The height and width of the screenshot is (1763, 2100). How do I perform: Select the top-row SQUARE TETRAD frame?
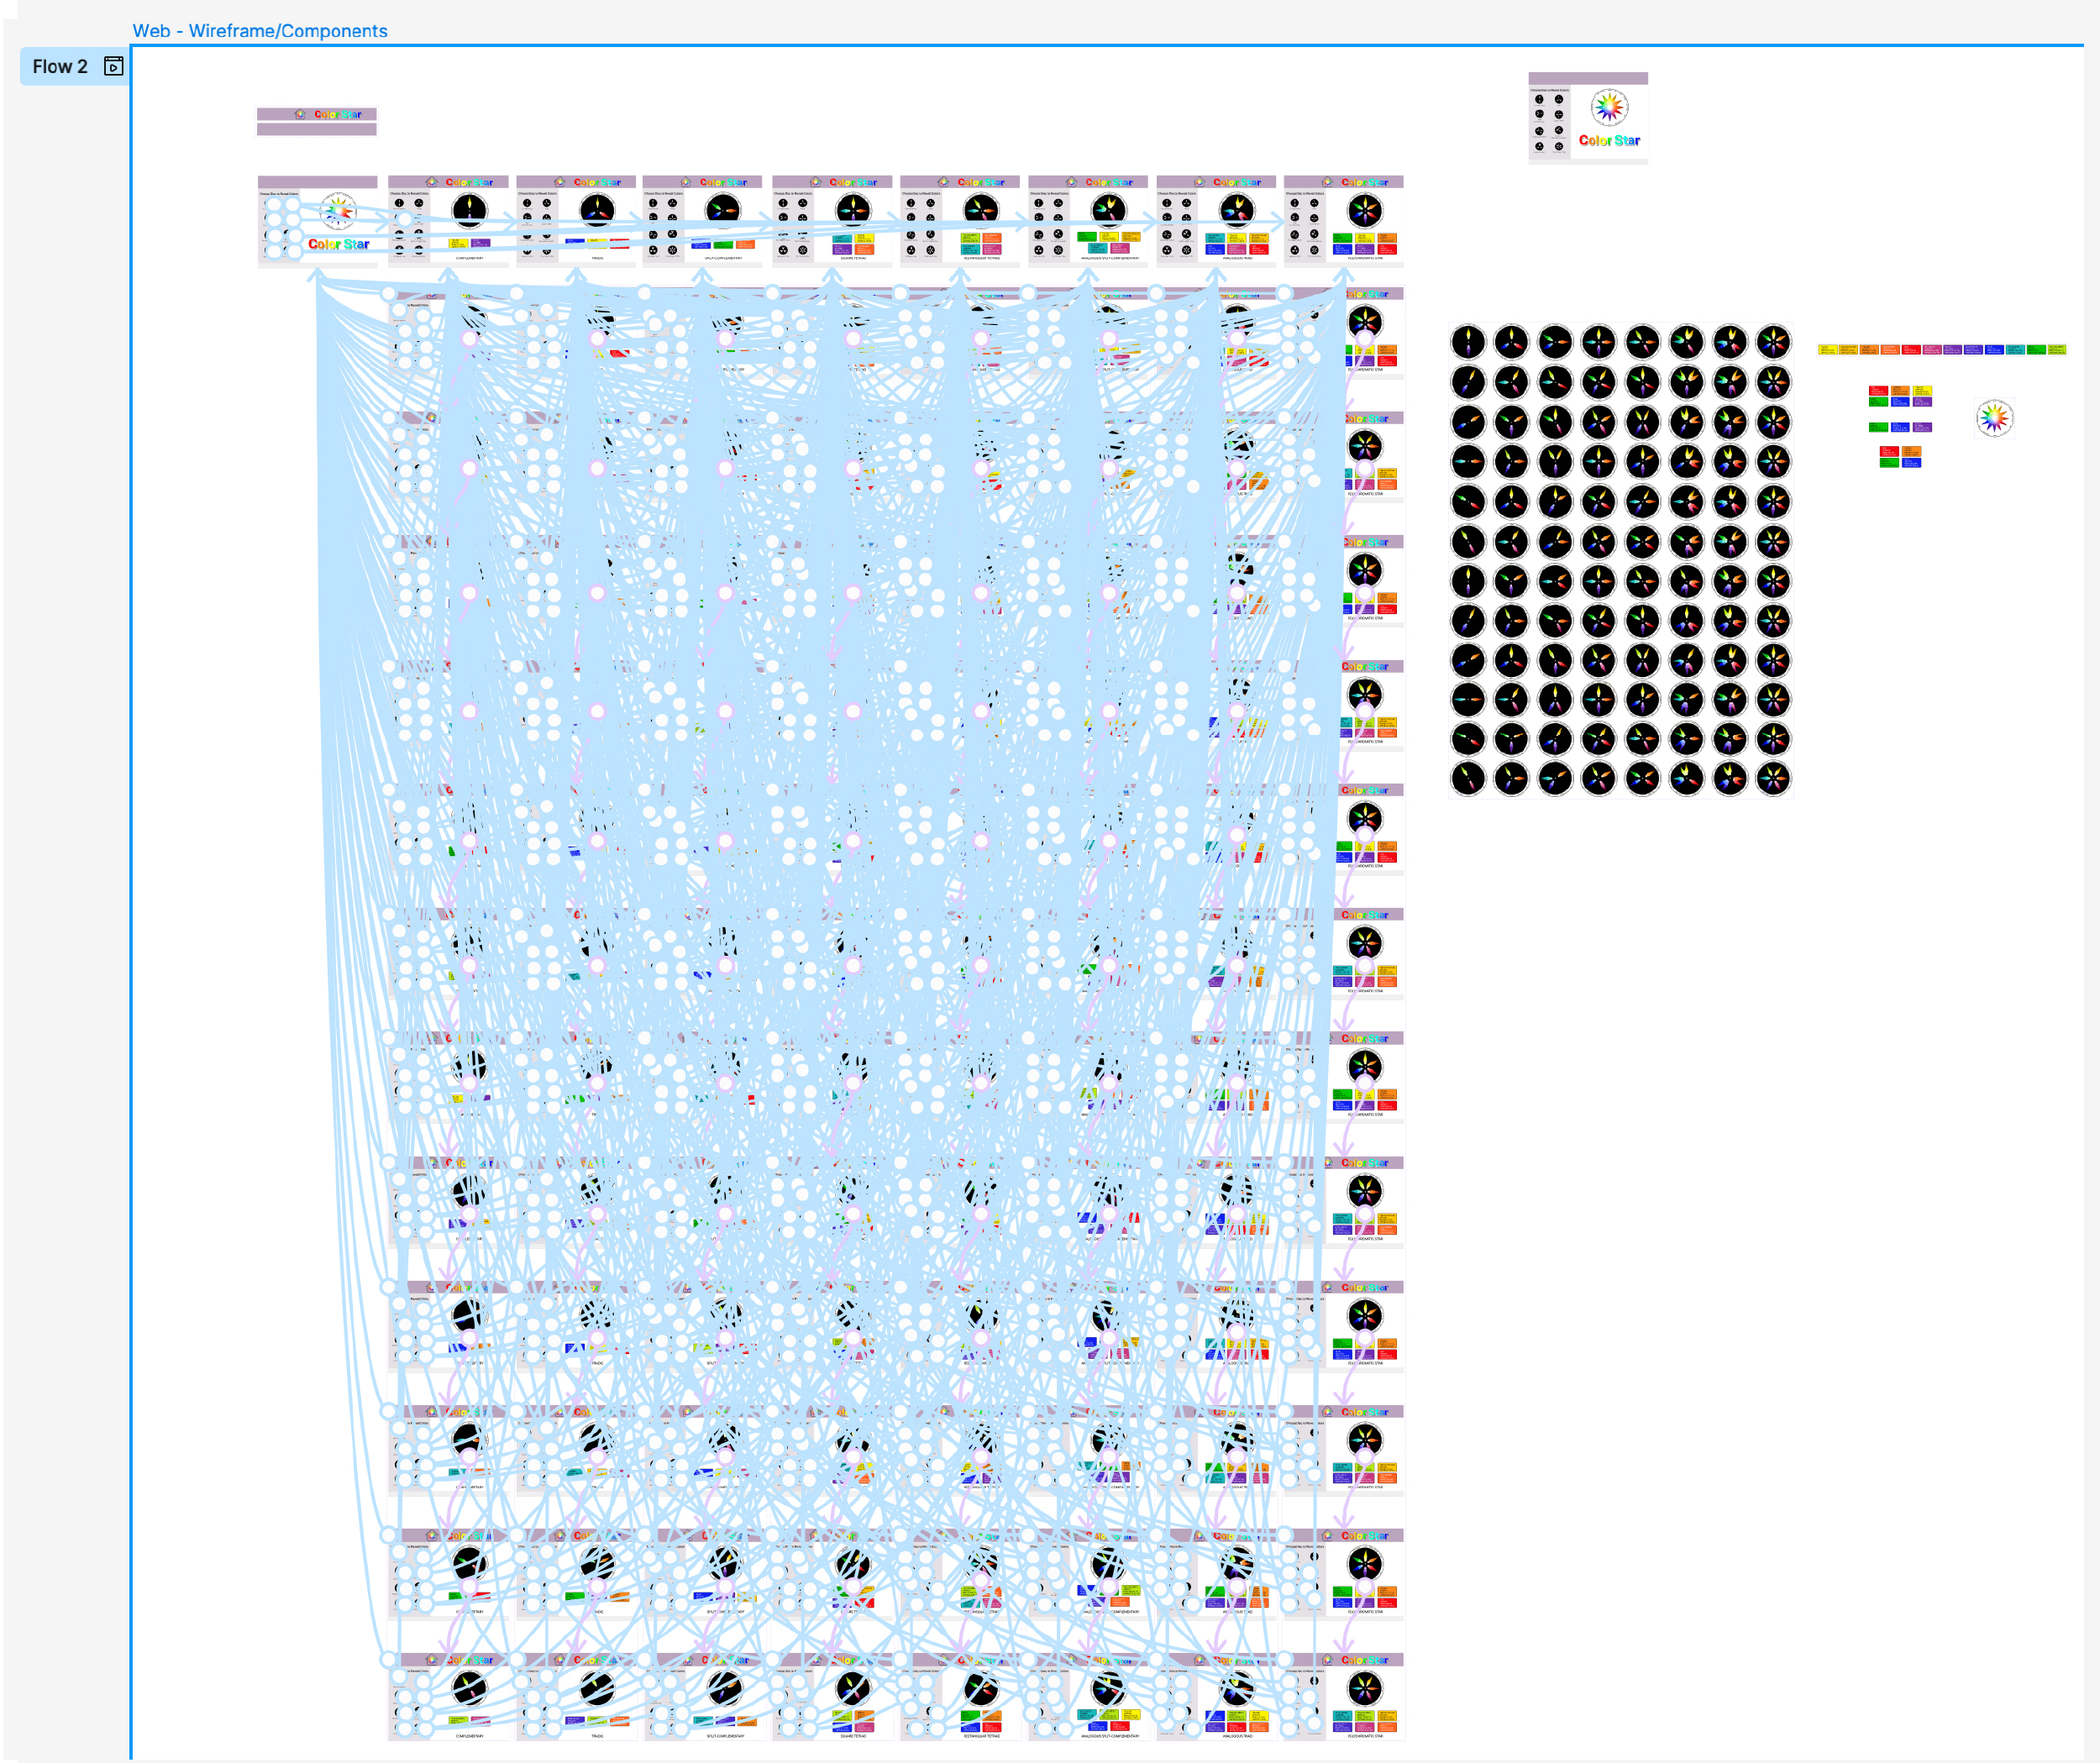[x=832, y=222]
